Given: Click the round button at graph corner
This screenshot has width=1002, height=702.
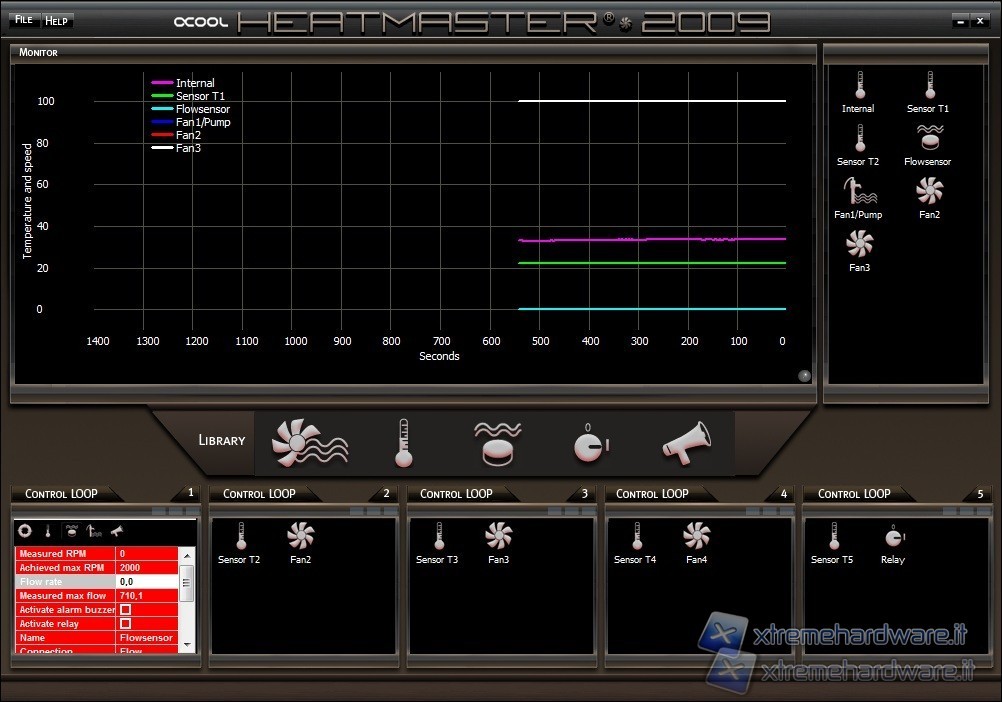Looking at the screenshot, I should (804, 376).
